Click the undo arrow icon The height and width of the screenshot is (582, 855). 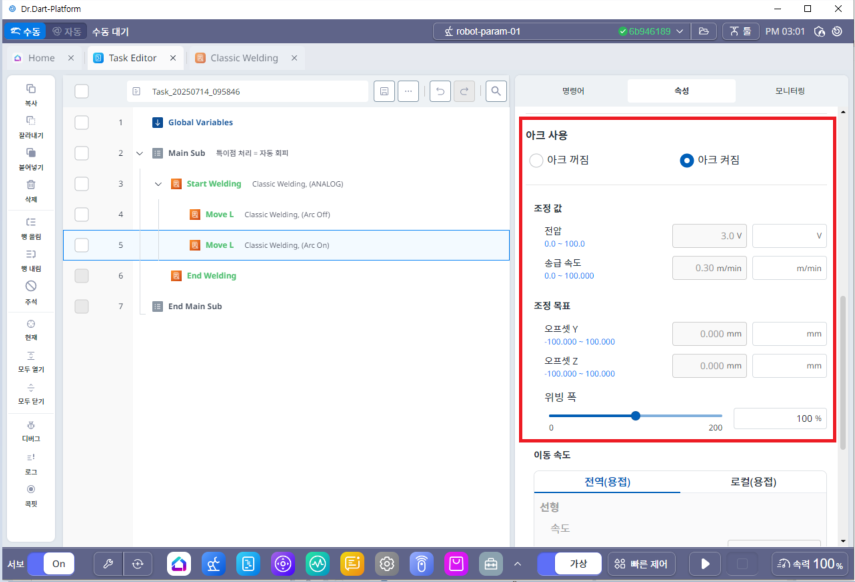[x=439, y=91]
